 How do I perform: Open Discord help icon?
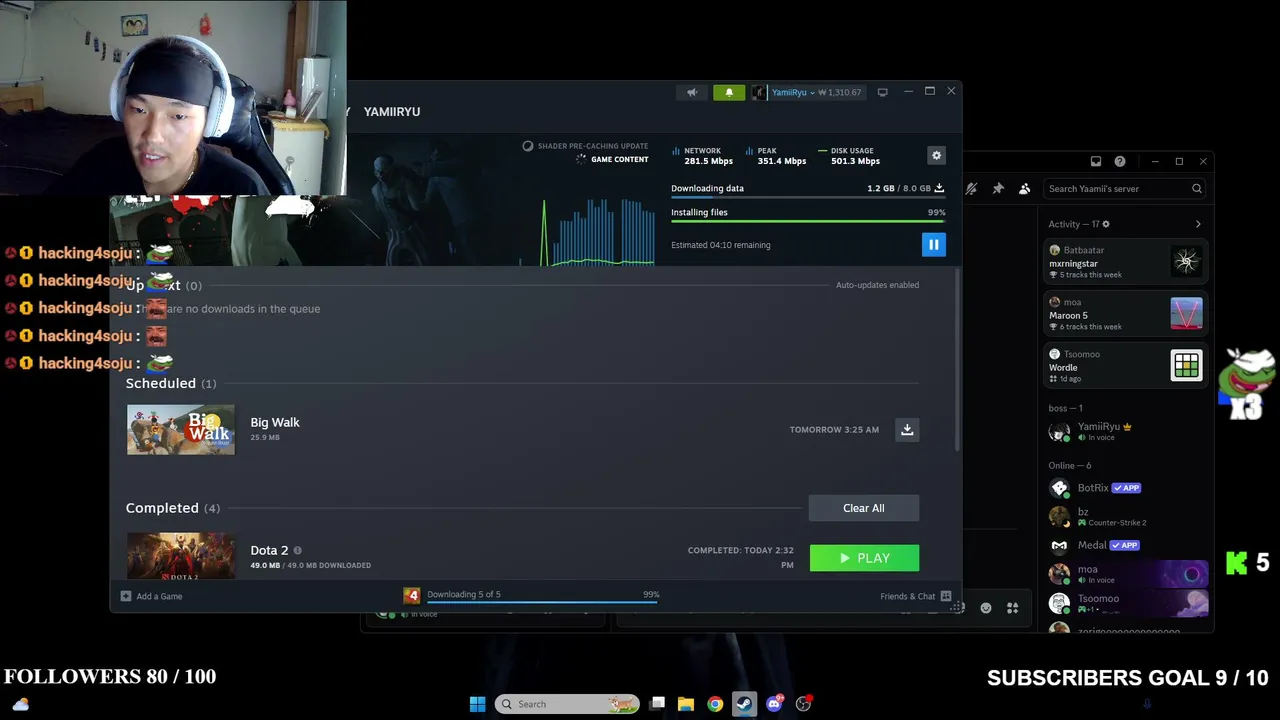point(1120,161)
